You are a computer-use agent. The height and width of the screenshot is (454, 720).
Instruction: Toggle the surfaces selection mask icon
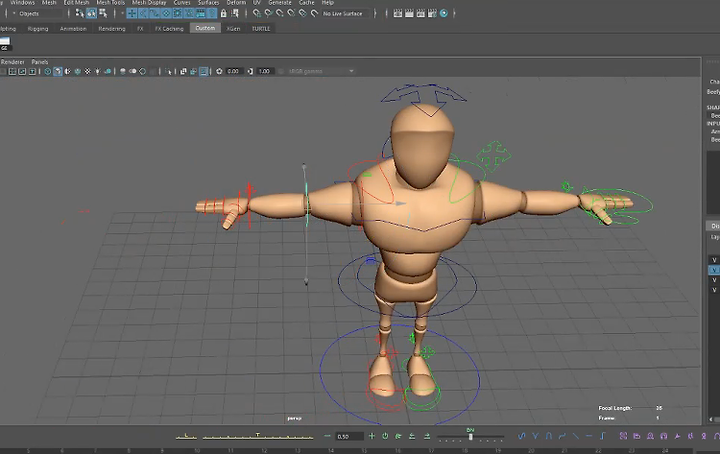coord(166,13)
